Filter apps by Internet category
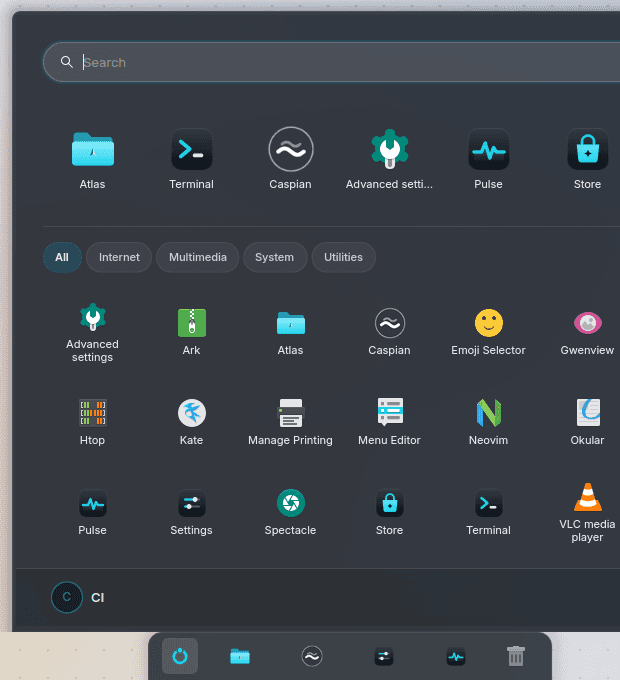 [x=119, y=257]
